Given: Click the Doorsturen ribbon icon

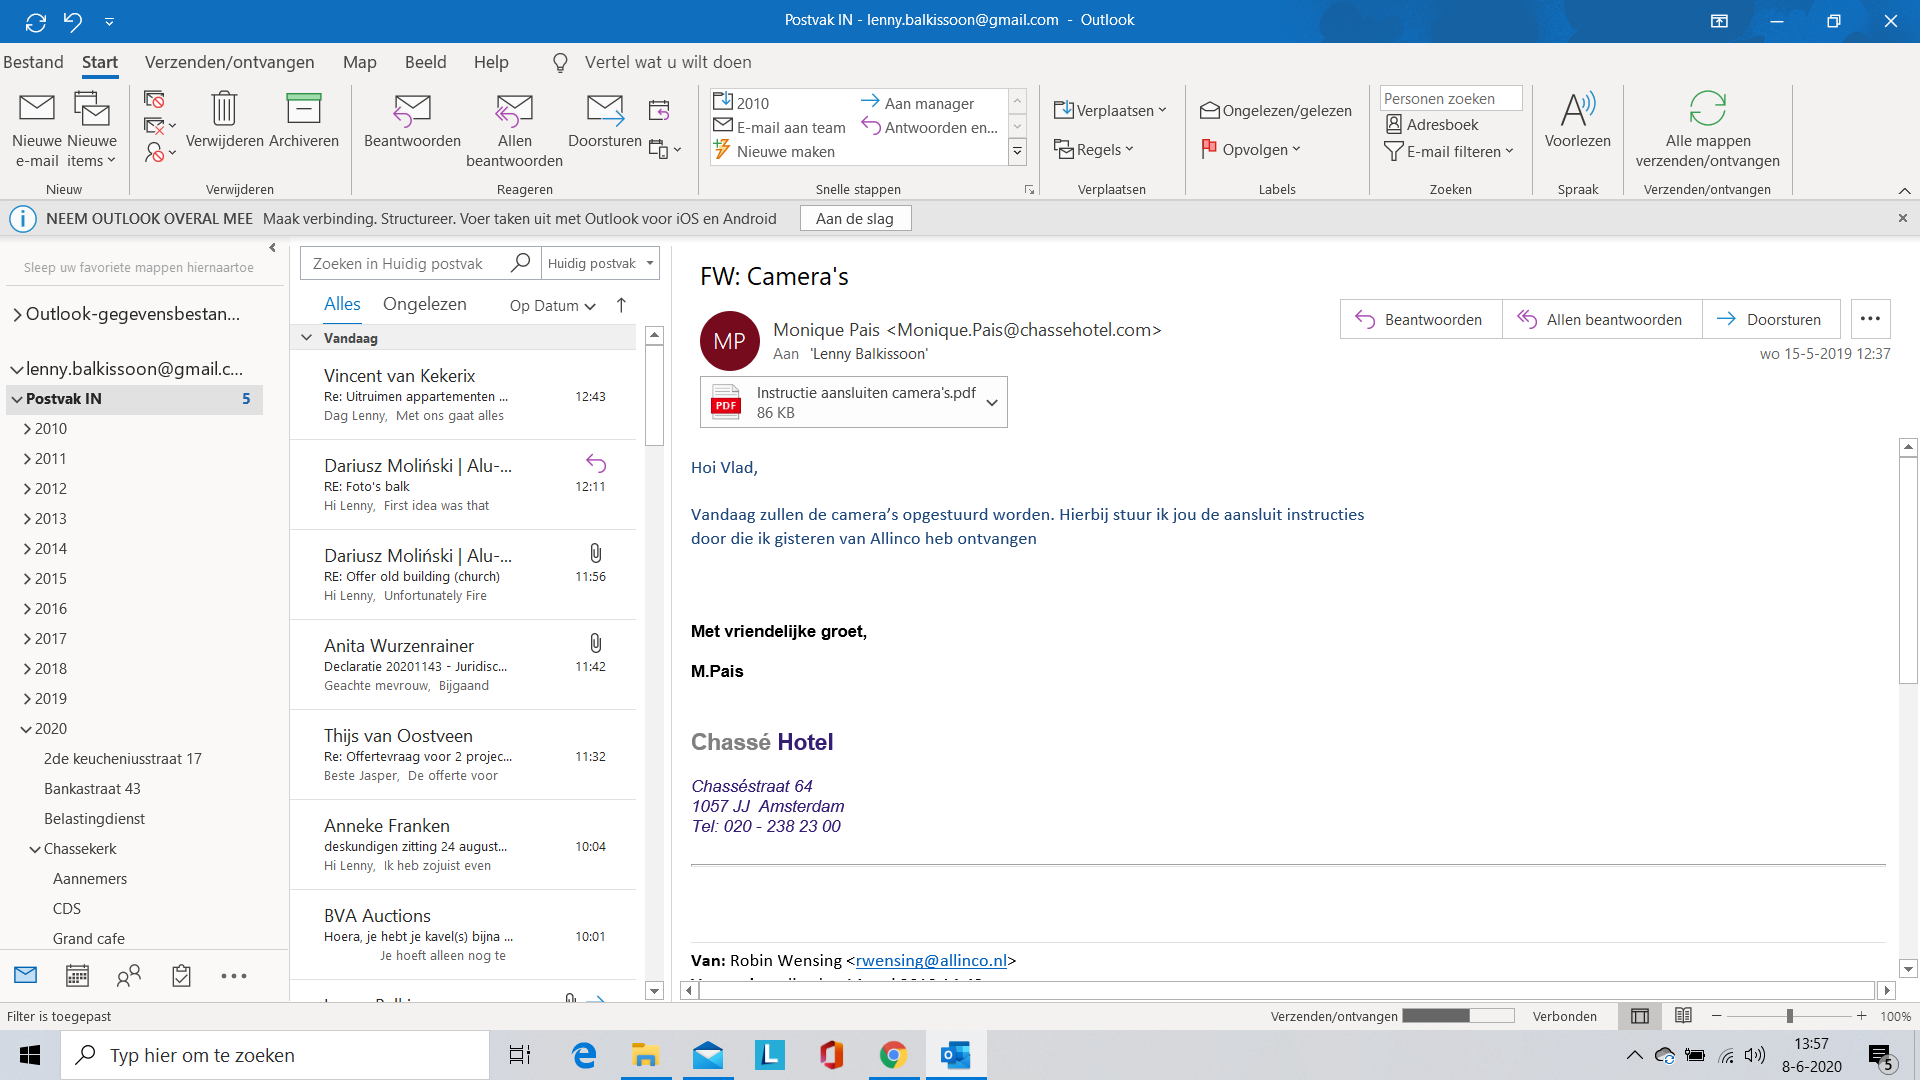Looking at the screenshot, I should pyautogui.click(x=604, y=109).
